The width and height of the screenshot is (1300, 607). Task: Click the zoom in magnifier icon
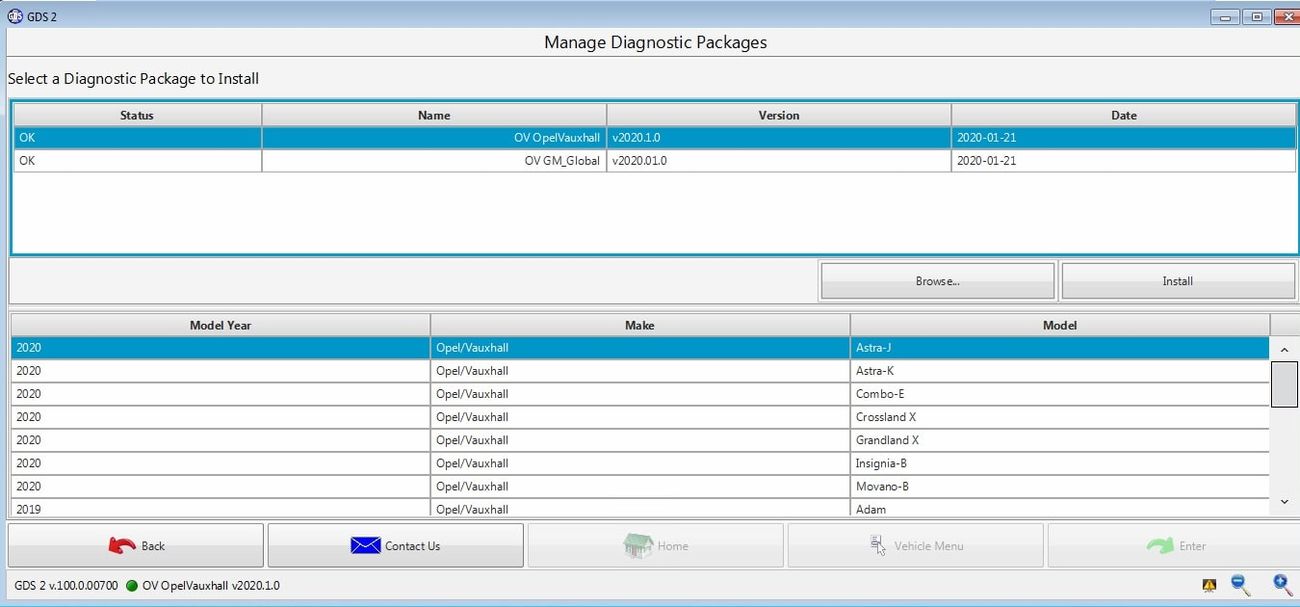[1282, 584]
